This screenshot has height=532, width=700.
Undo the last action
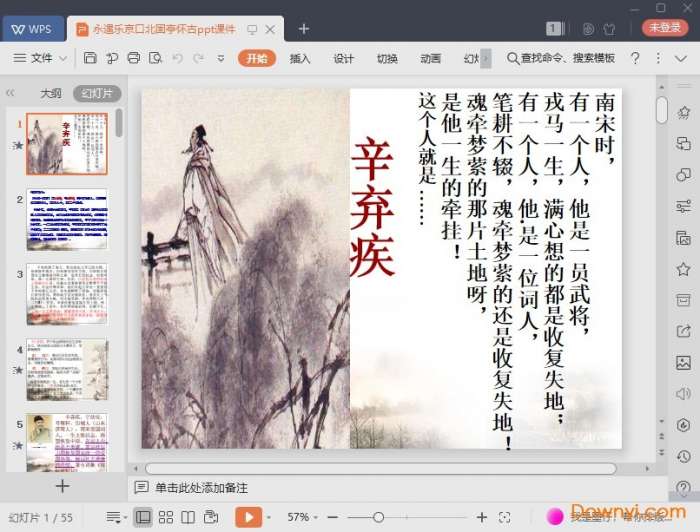(x=178, y=58)
